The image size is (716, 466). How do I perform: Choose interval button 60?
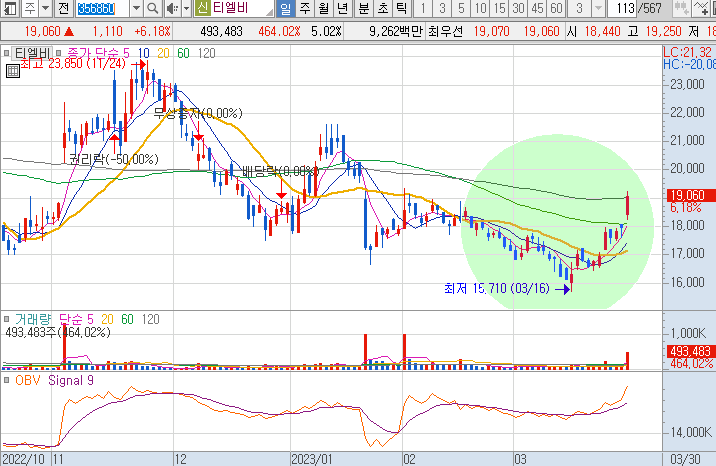coord(556,8)
